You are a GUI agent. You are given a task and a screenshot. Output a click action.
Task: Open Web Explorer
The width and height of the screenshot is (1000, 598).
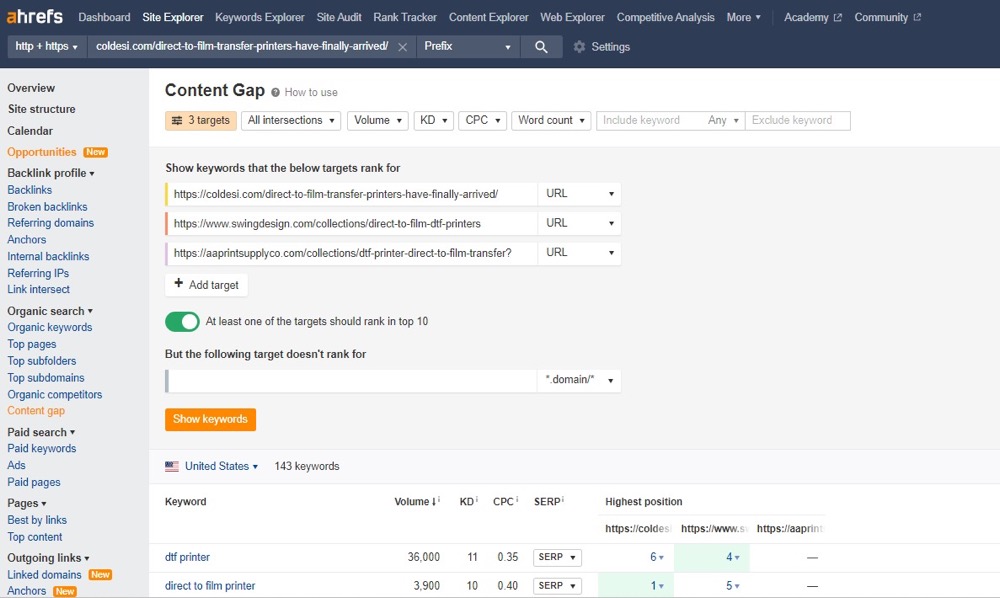572,17
